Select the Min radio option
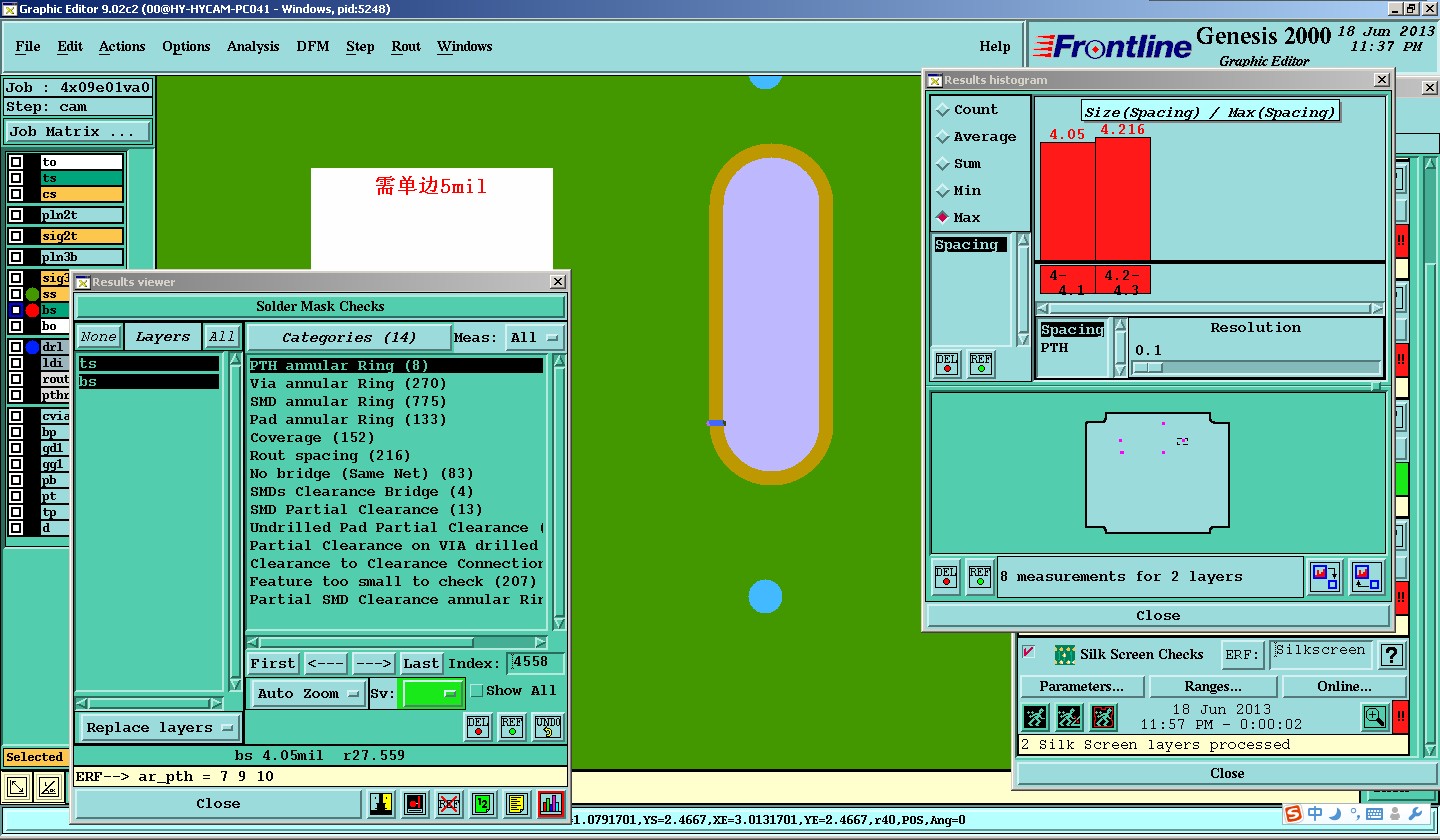This screenshot has height=840, width=1440. [943, 191]
